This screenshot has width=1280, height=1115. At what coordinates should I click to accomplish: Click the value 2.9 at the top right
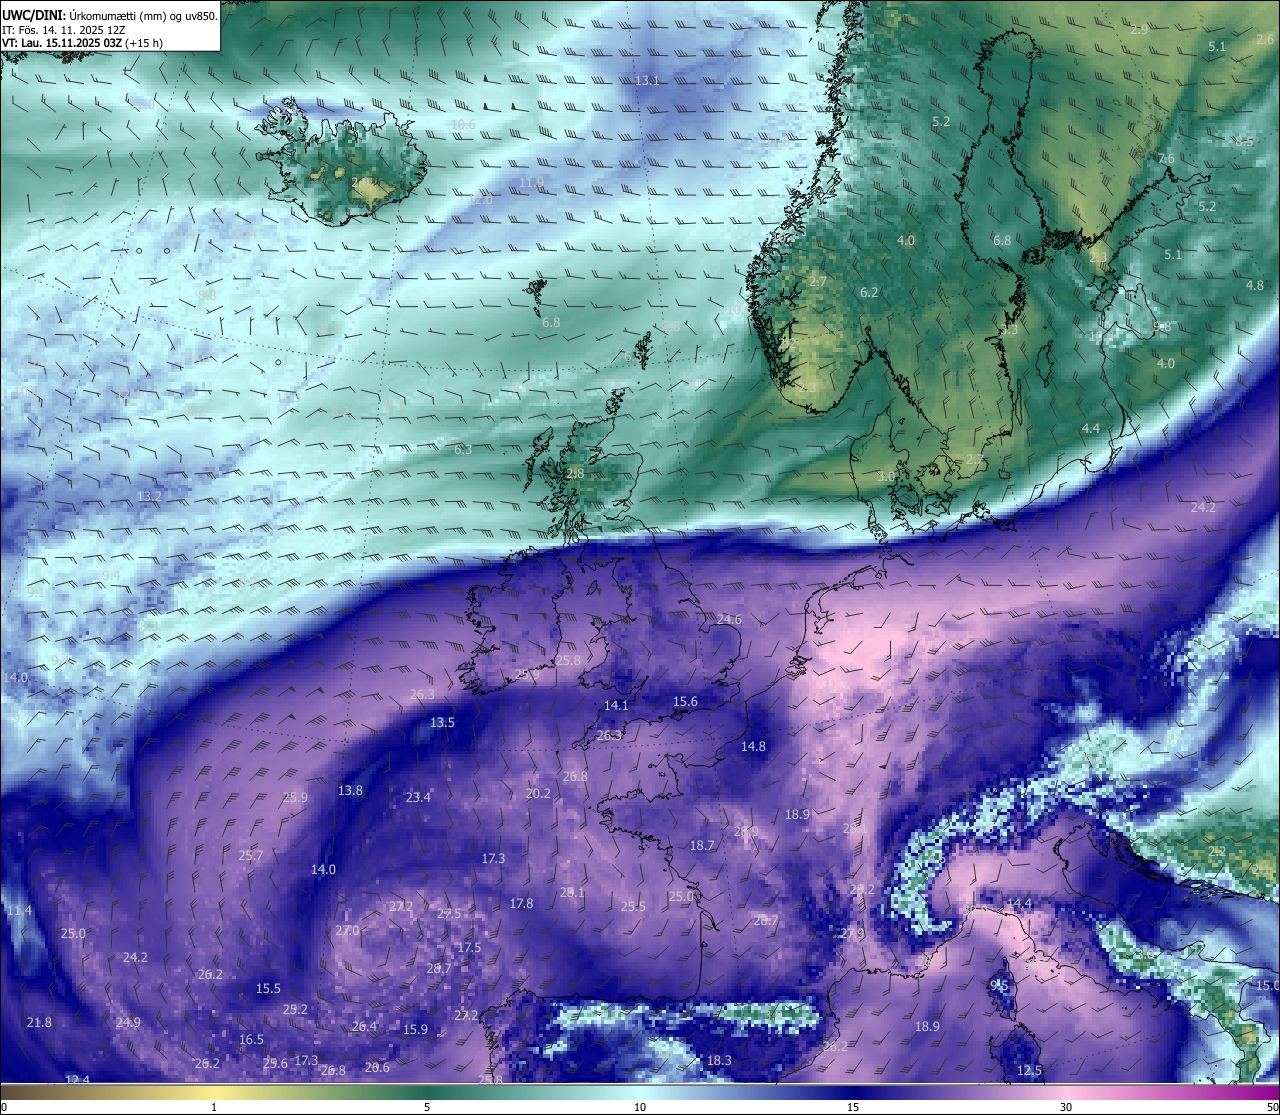coord(1139,30)
